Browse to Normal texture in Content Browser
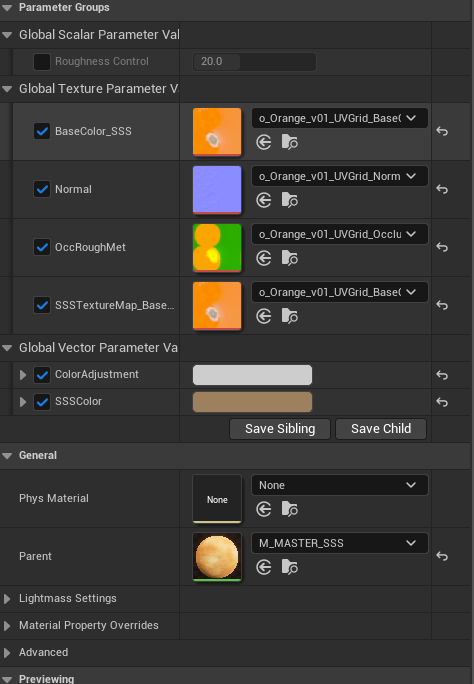The image size is (474, 684). pyautogui.click(x=290, y=200)
